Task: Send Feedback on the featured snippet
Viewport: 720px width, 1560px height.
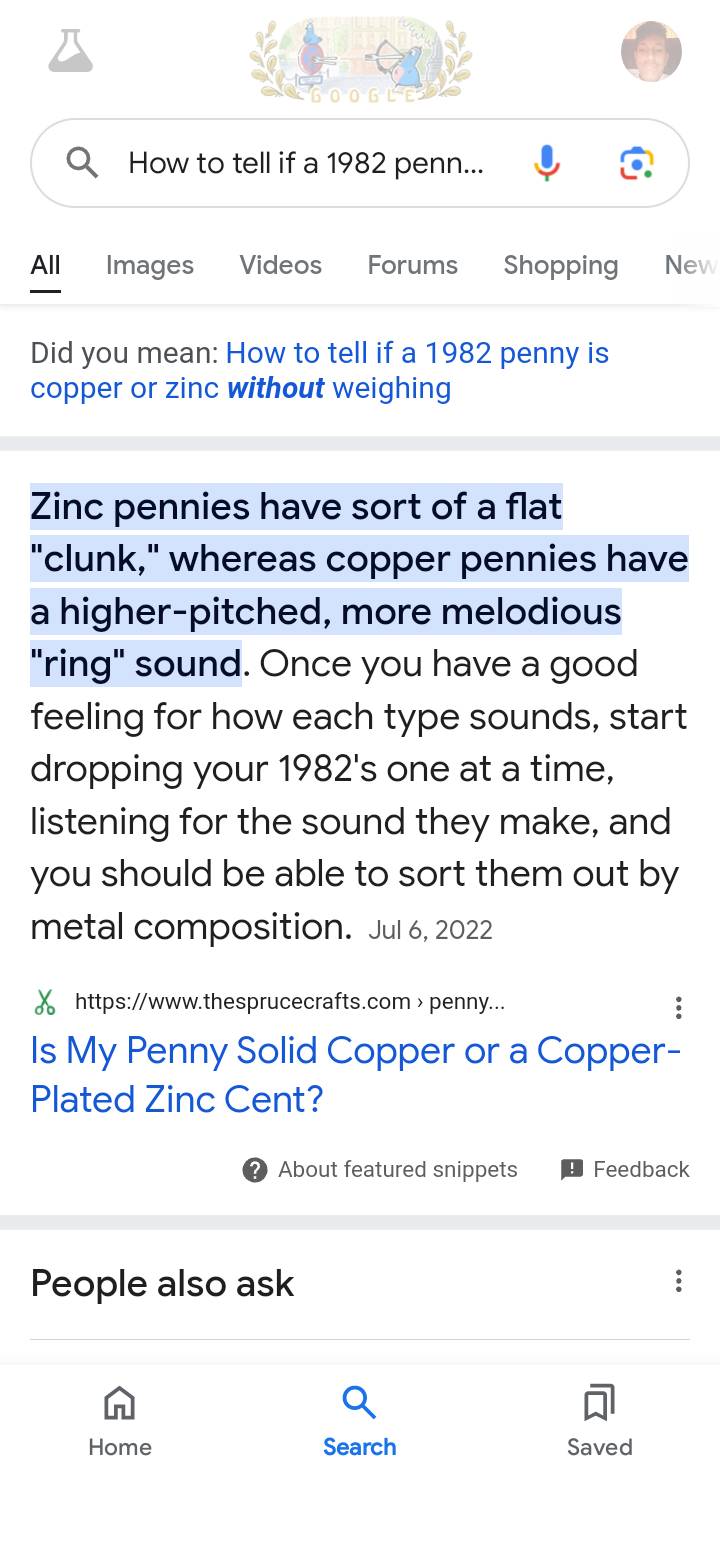Action: (626, 1169)
